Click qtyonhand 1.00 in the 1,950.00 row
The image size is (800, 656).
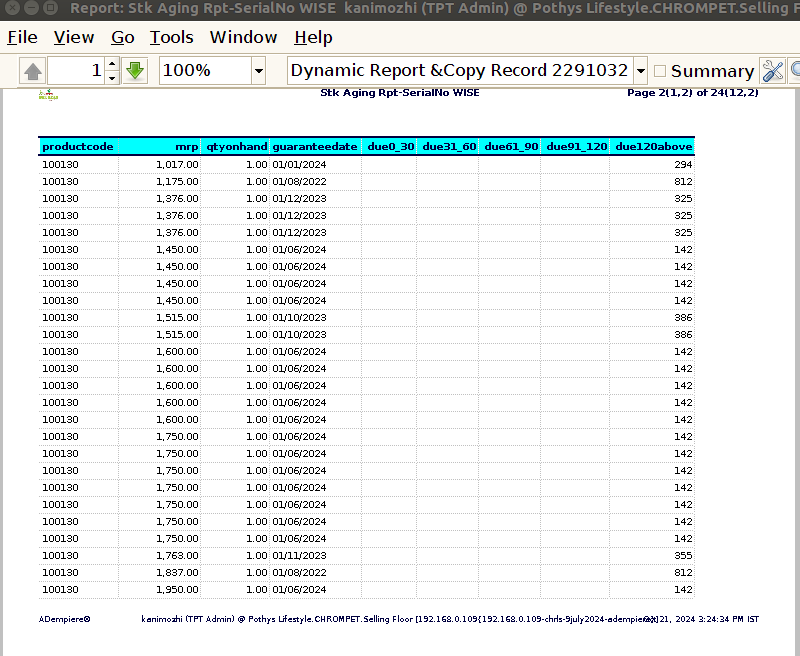[x=257, y=590]
